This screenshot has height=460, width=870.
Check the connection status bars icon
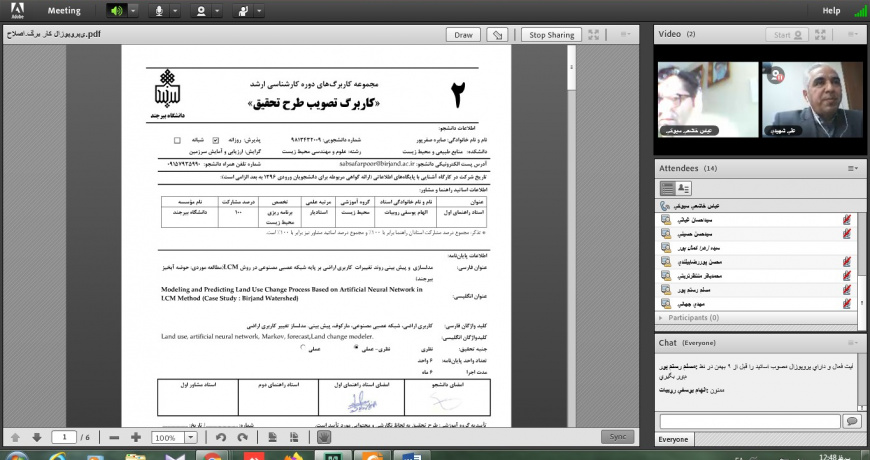tap(860, 11)
